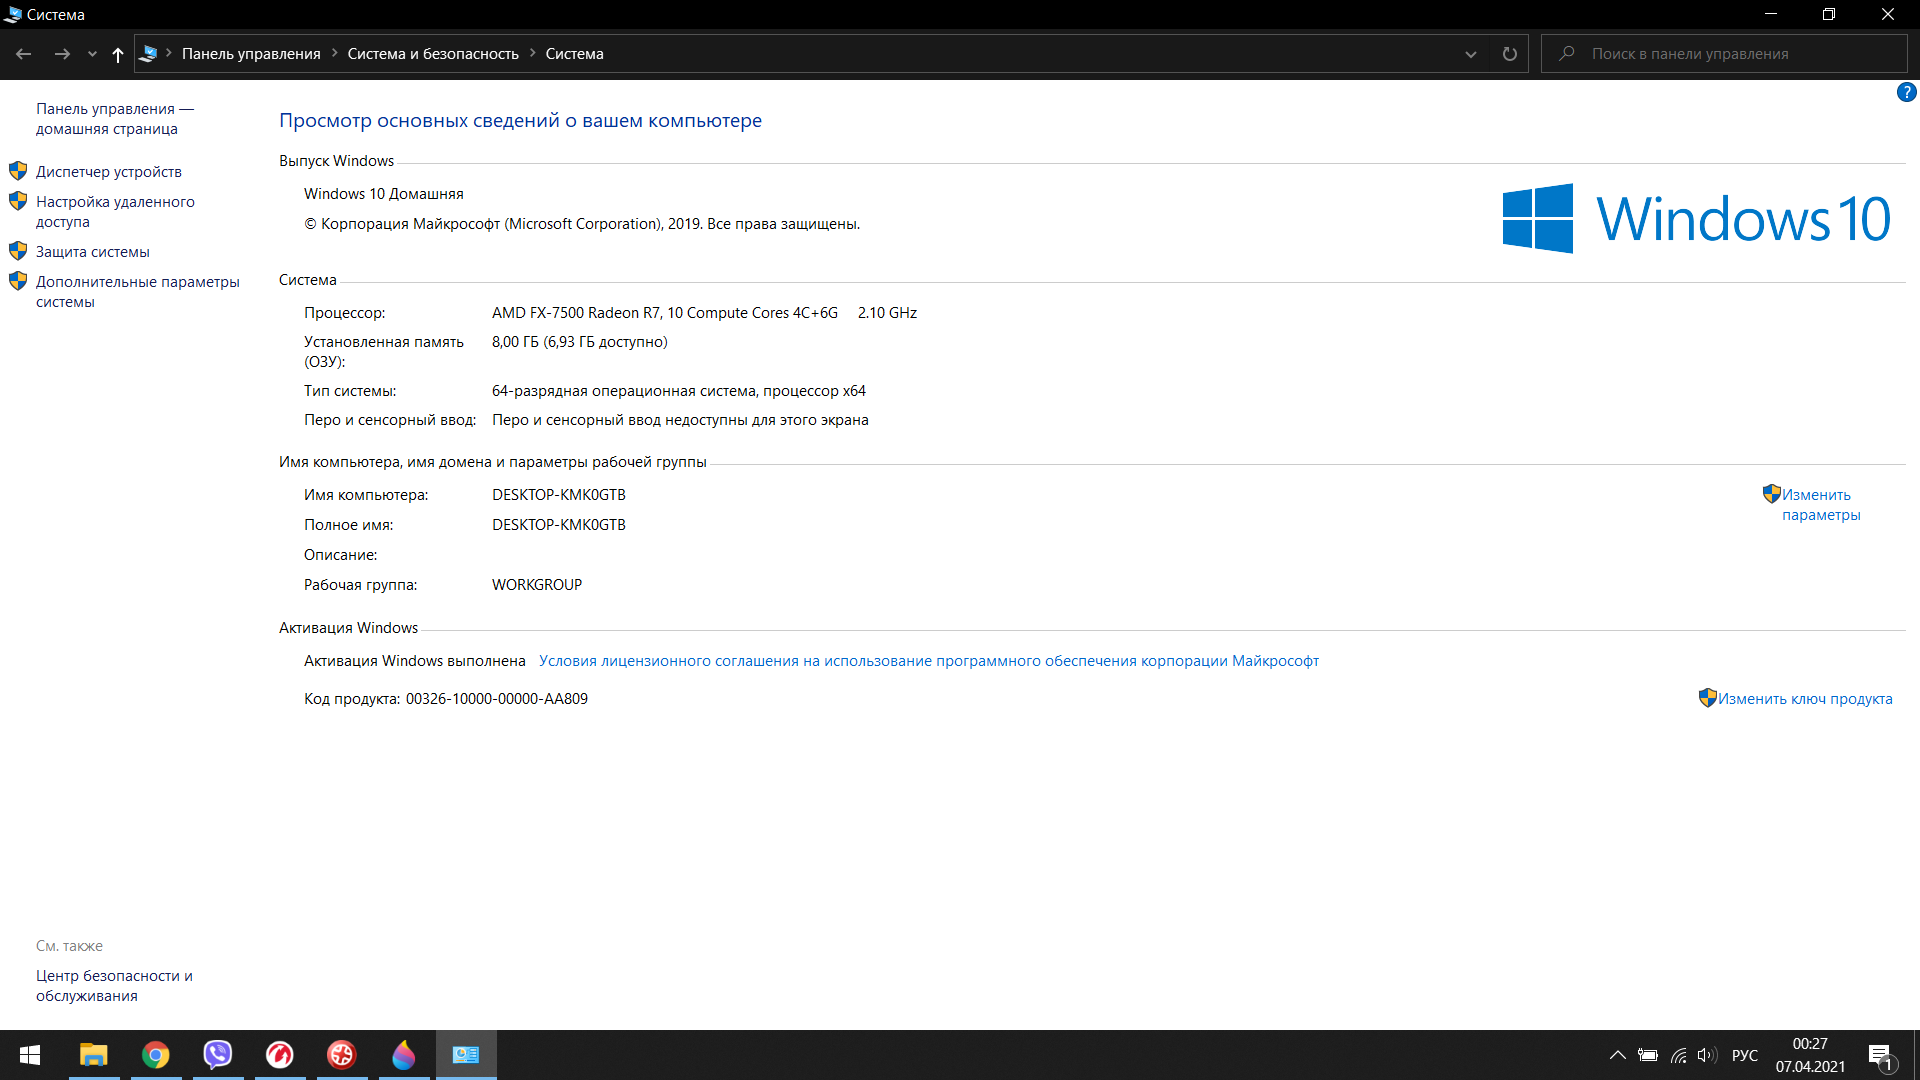
Task: Open Chrome from the taskbar
Action: pos(156,1055)
